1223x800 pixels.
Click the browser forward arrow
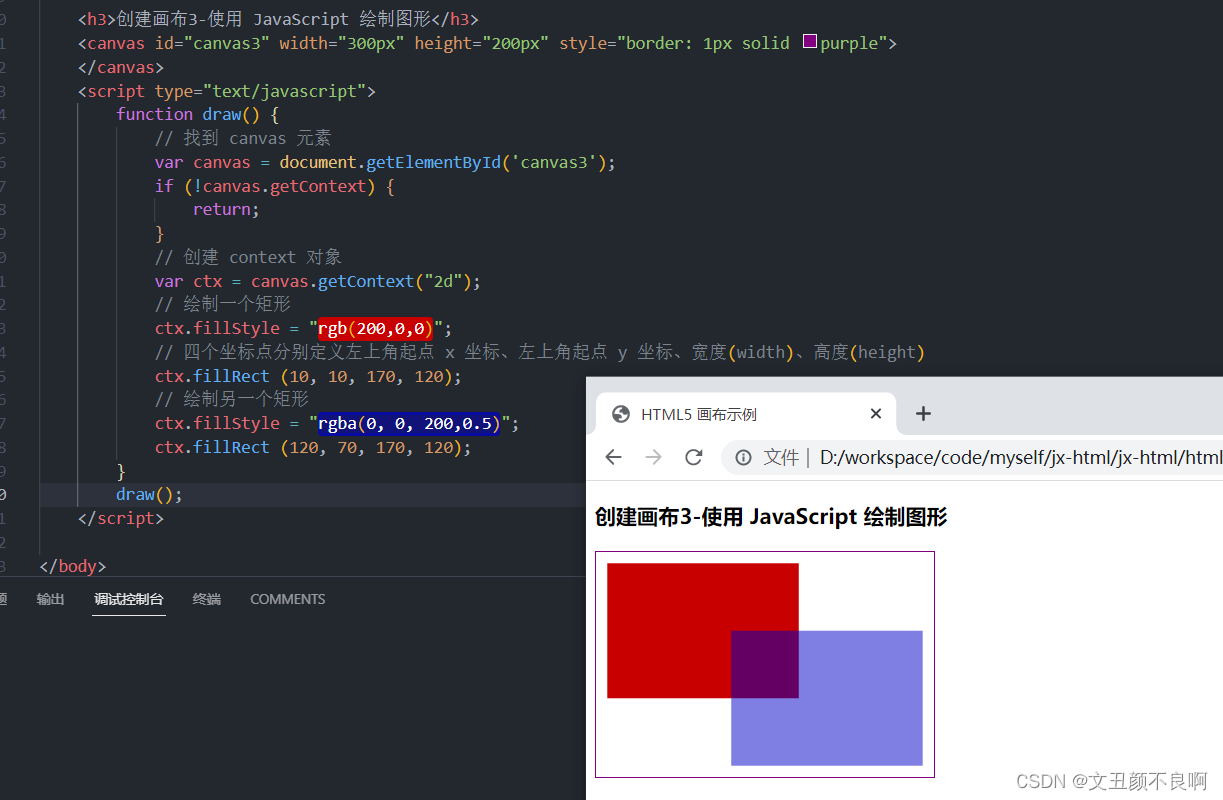(653, 457)
